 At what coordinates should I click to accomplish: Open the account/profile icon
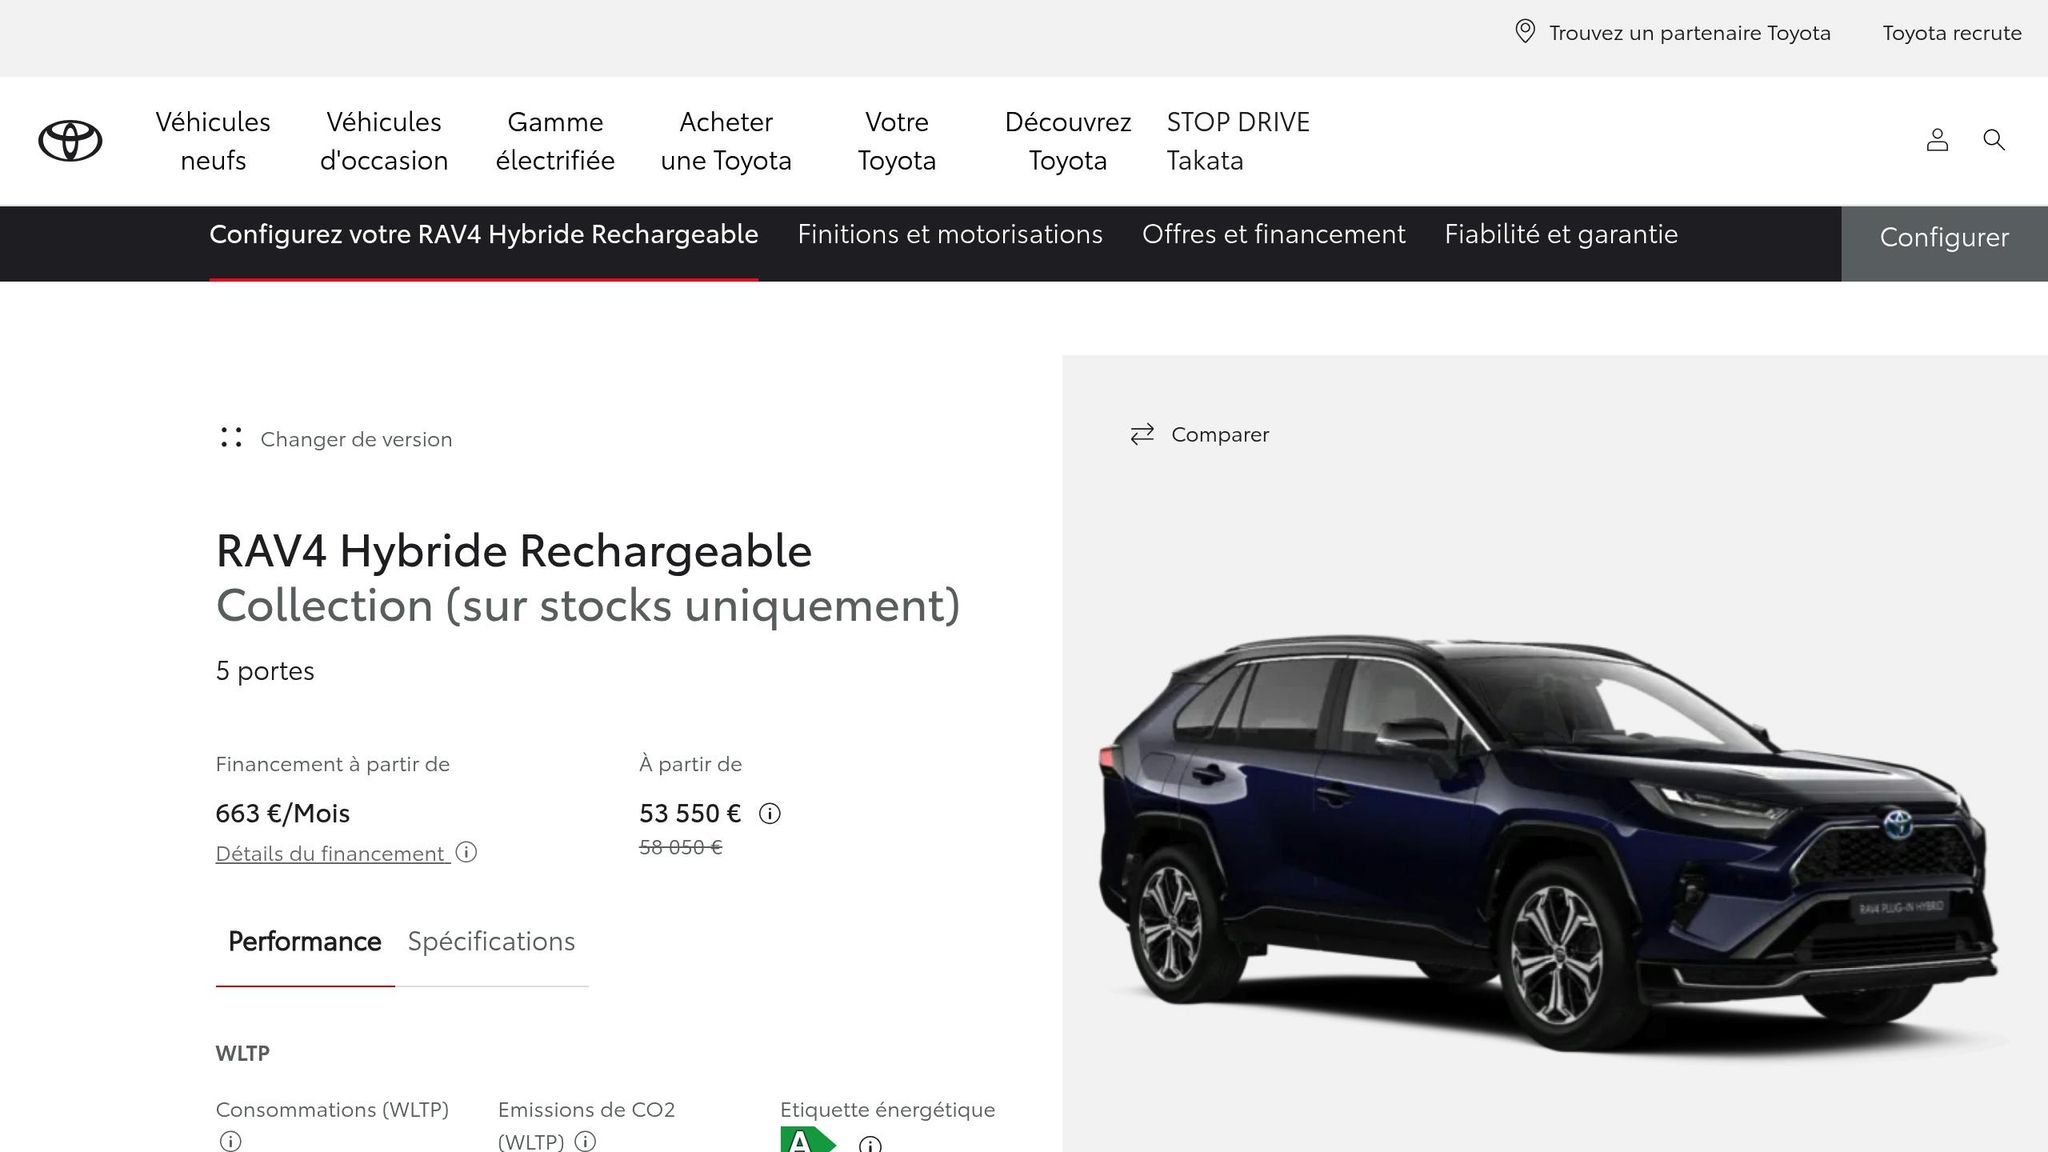click(1937, 141)
